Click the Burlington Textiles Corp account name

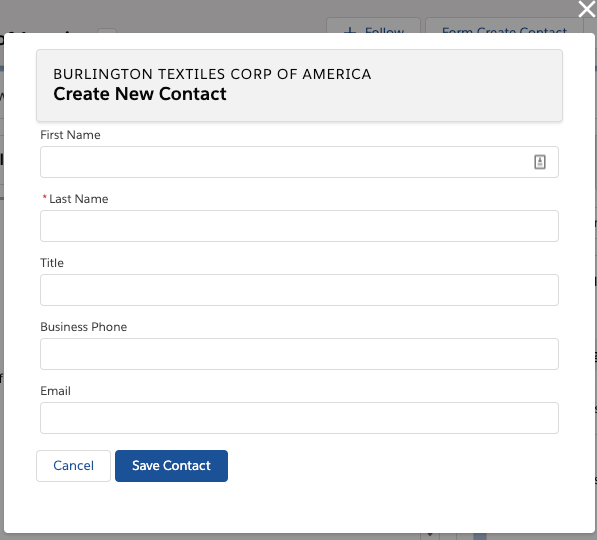point(212,74)
